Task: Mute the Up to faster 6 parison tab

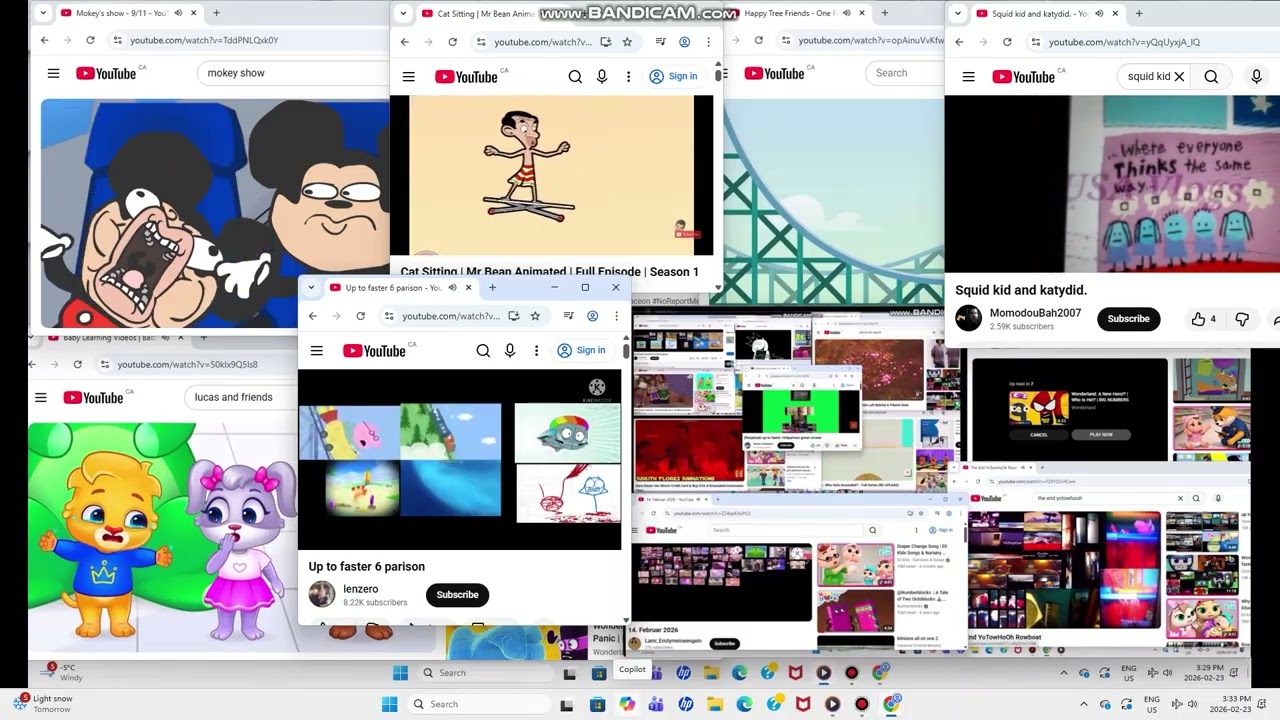Action: point(452,288)
